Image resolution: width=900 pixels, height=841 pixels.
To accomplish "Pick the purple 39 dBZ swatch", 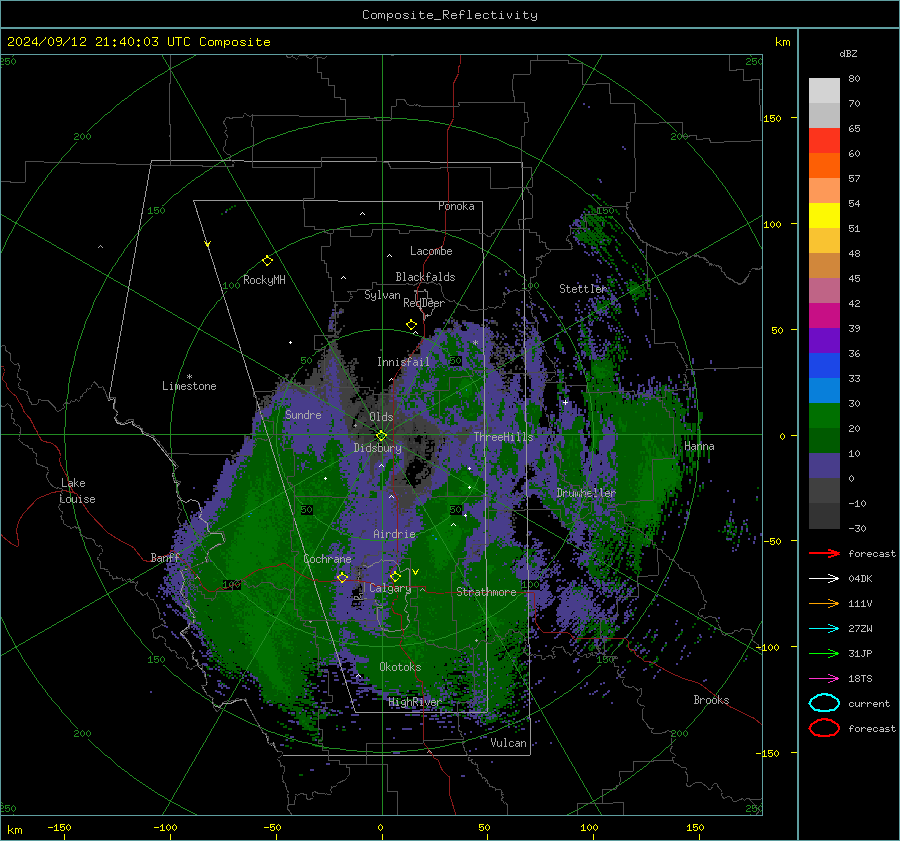I will (x=824, y=340).
